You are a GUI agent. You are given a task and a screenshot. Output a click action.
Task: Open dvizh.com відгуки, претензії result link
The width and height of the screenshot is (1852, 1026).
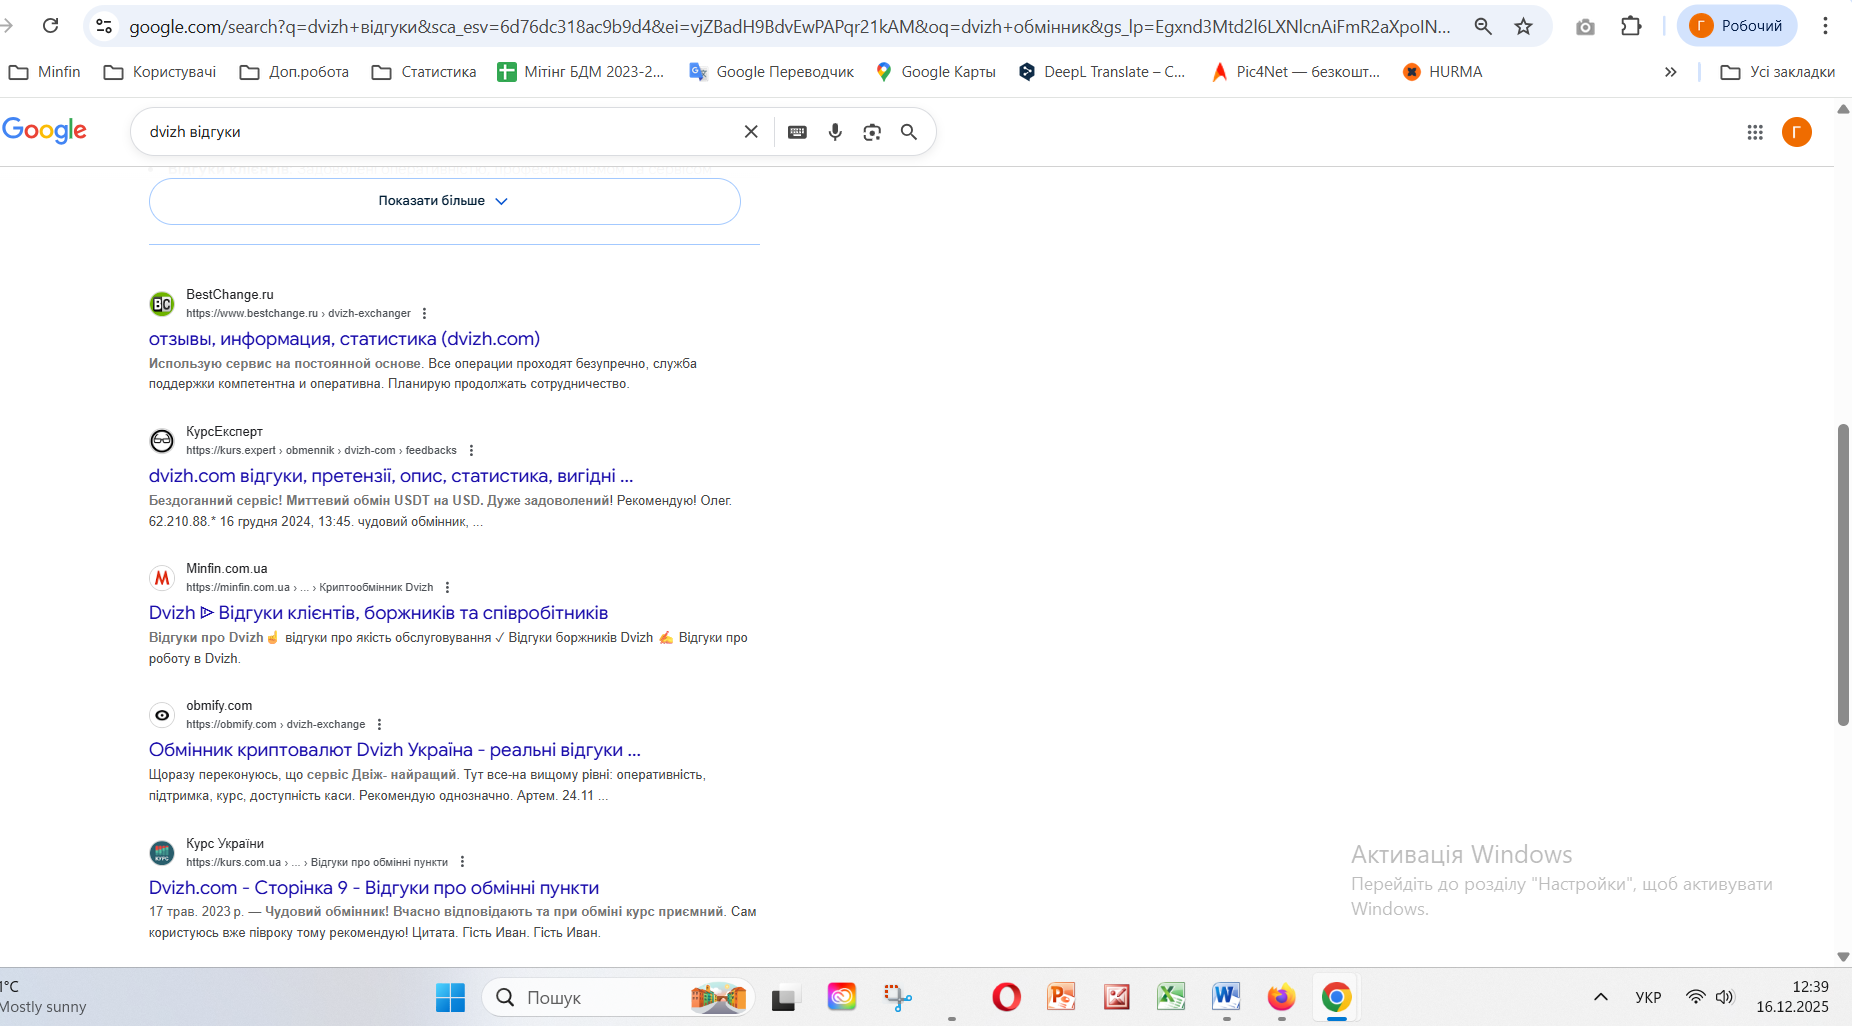391,476
